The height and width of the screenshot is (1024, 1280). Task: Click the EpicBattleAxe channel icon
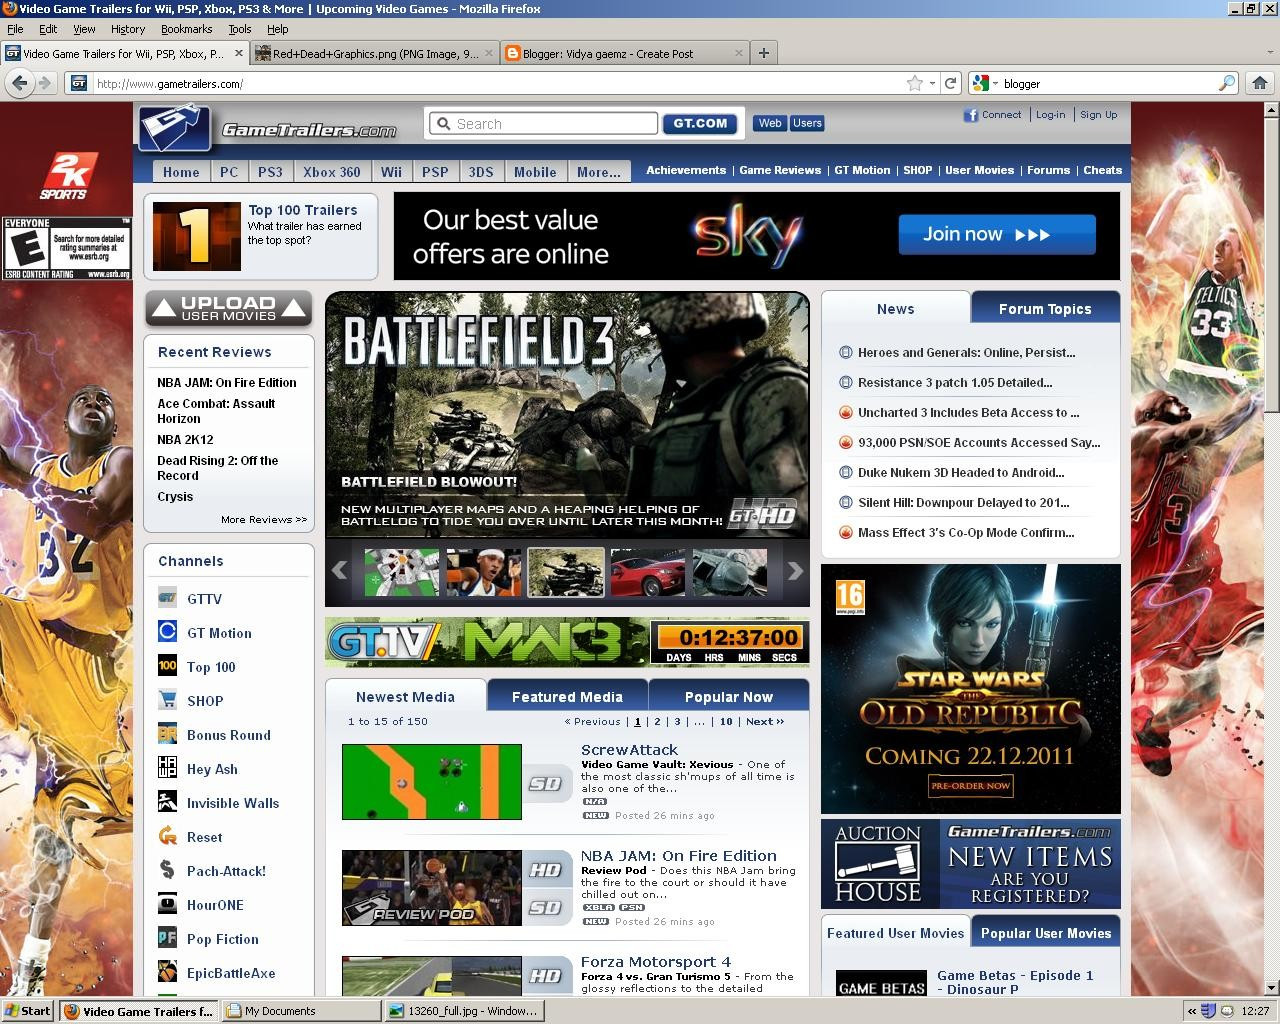(167, 971)
